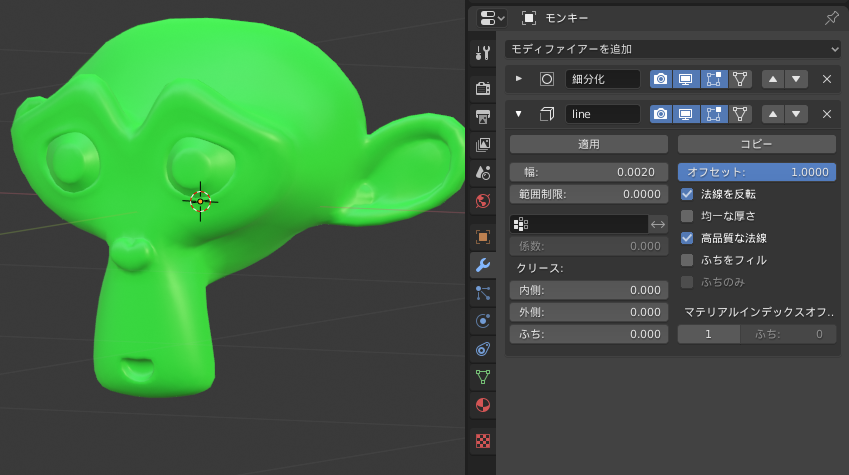Expand the 細分化 modifier panel
The image size is (849, 475).
pos(519,79)
